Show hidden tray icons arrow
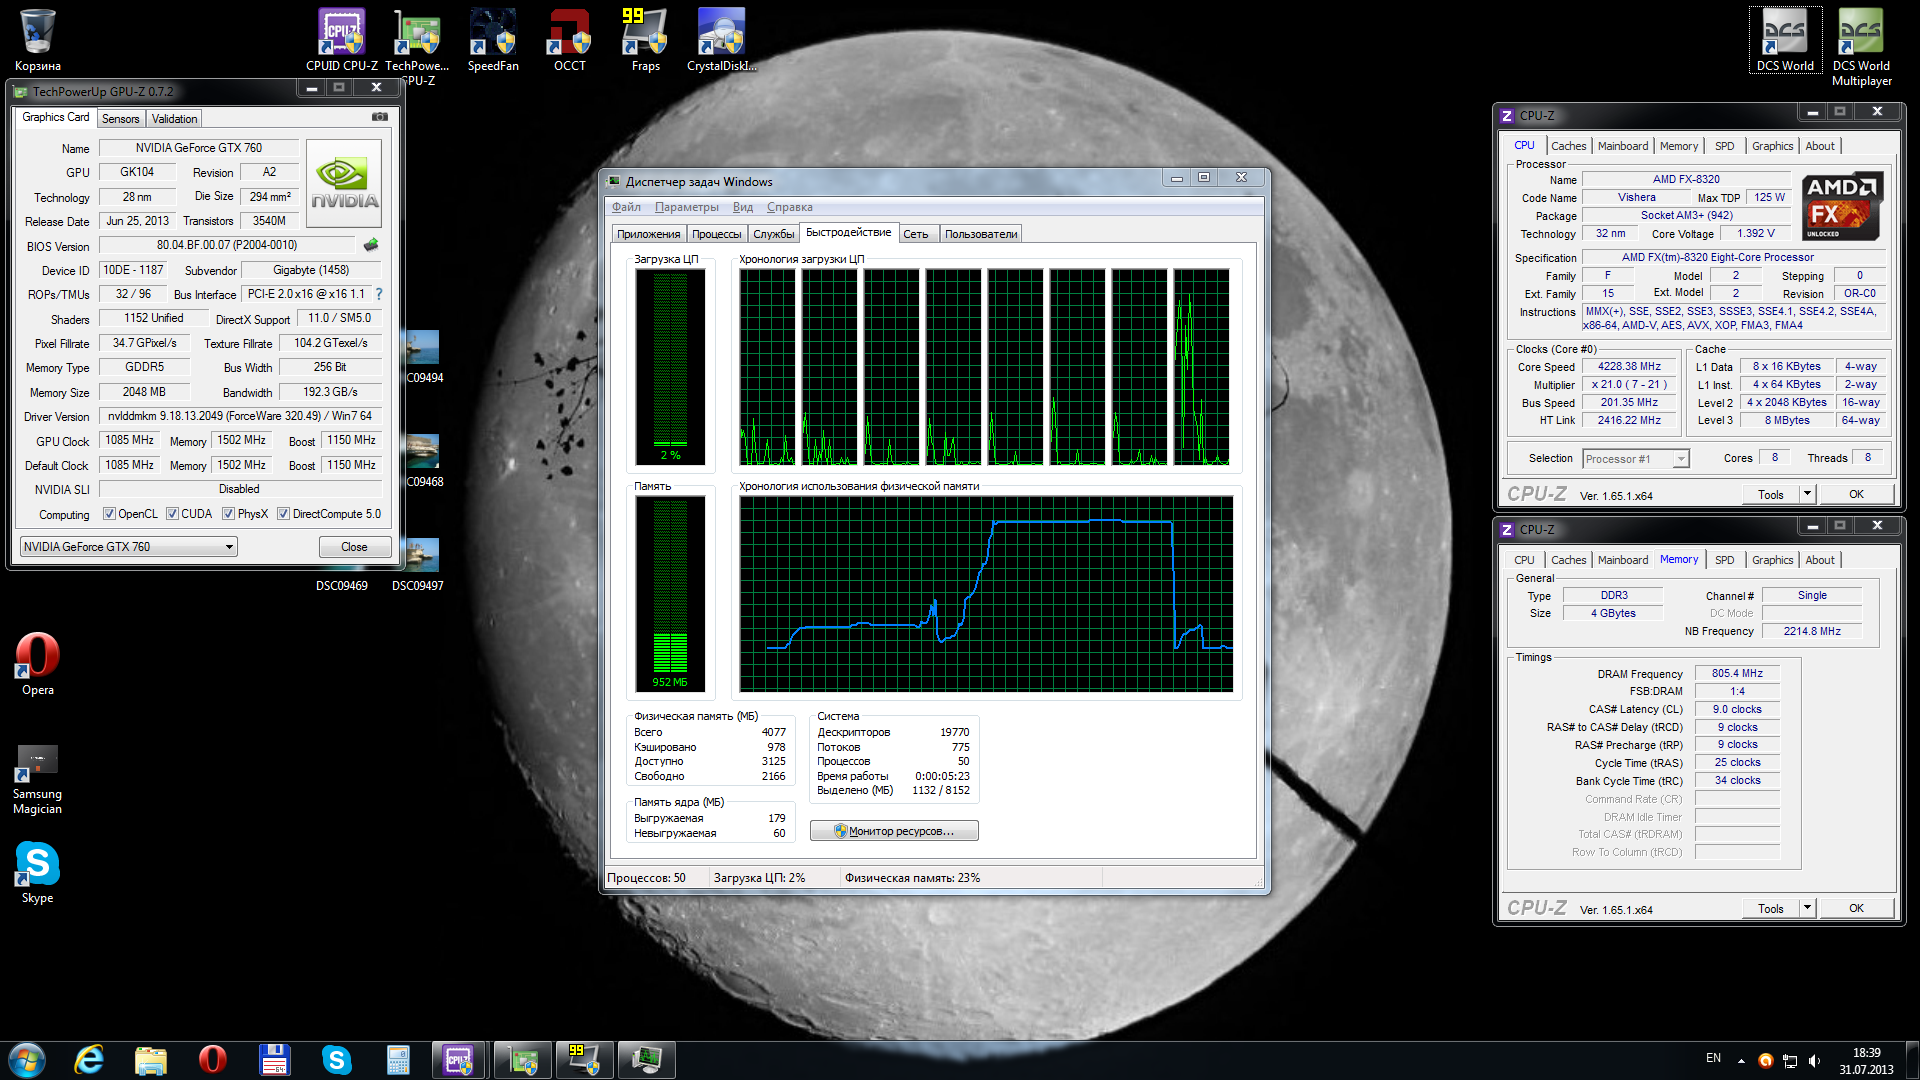Viewport: 1920px width, 1080px height. coord(1741,1061)
